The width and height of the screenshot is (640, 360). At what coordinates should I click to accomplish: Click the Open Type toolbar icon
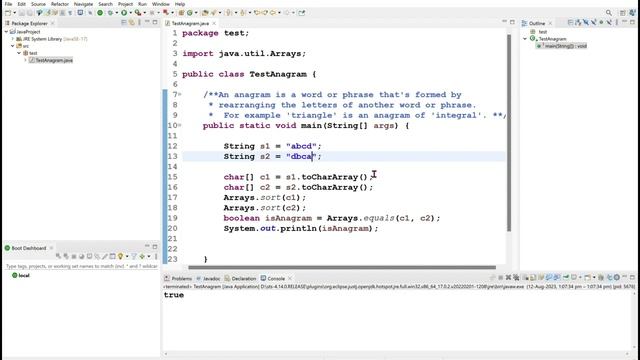(205, 13)
